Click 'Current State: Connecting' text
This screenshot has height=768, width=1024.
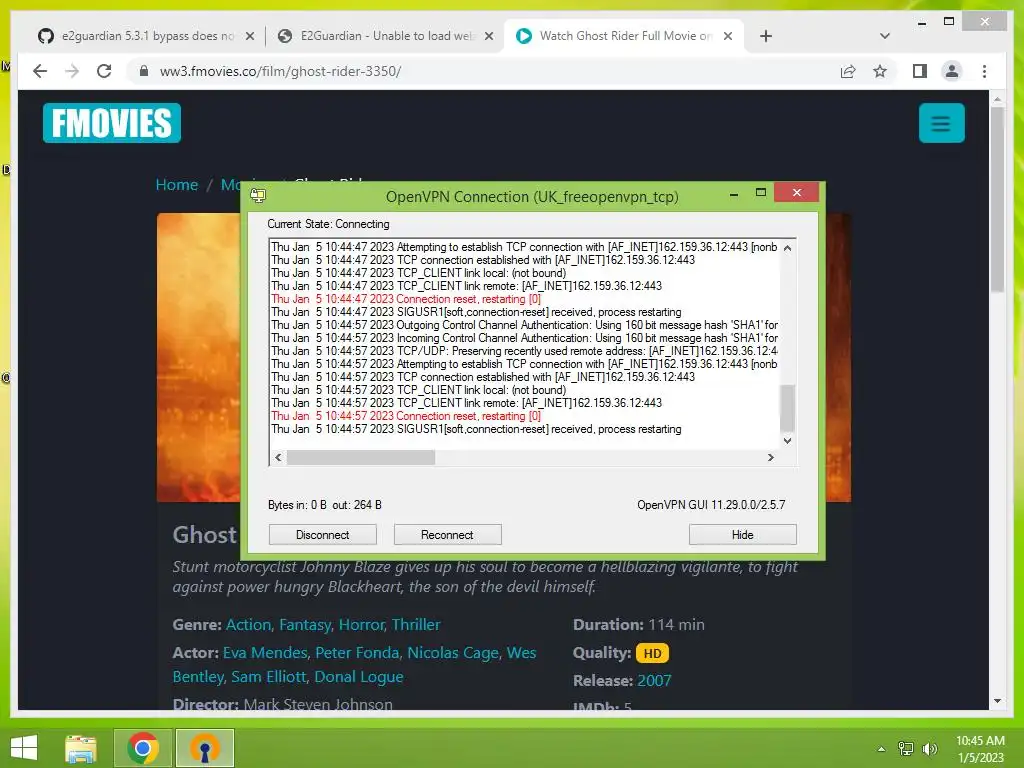pos(328,224)
